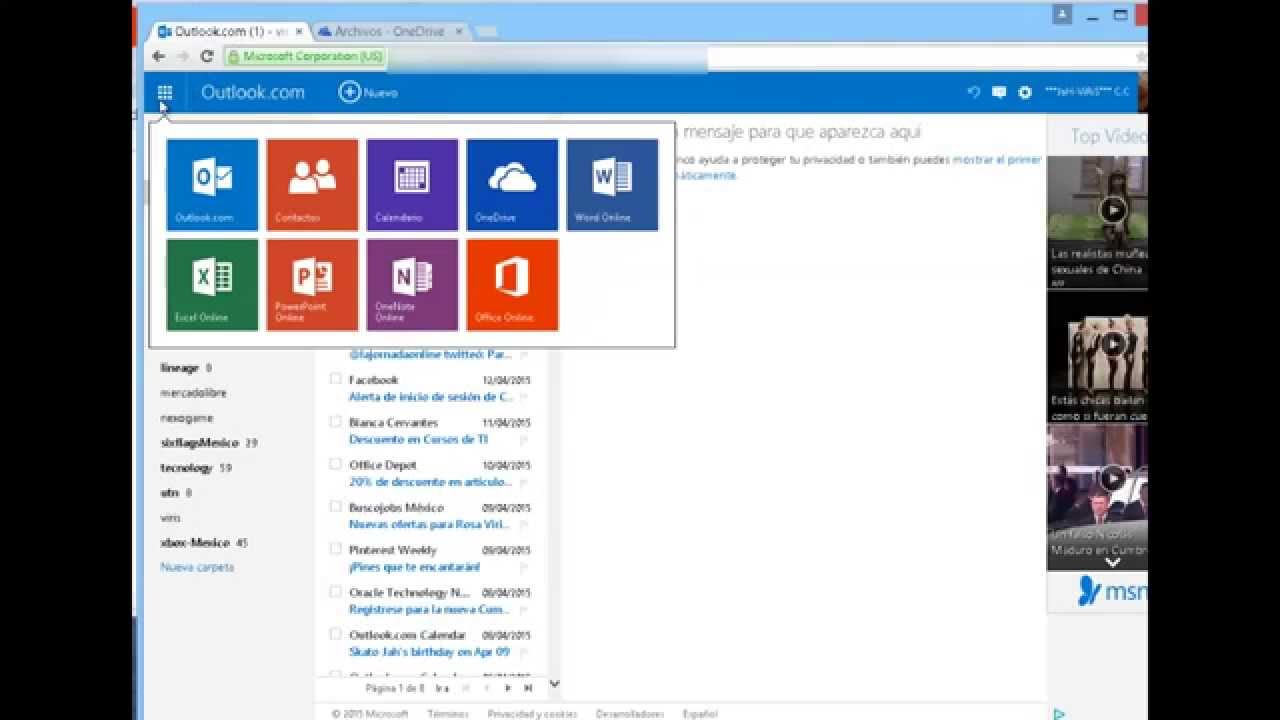1280x720 pixels.
Task: Open the Calendario tile
Action: (412, 184)
